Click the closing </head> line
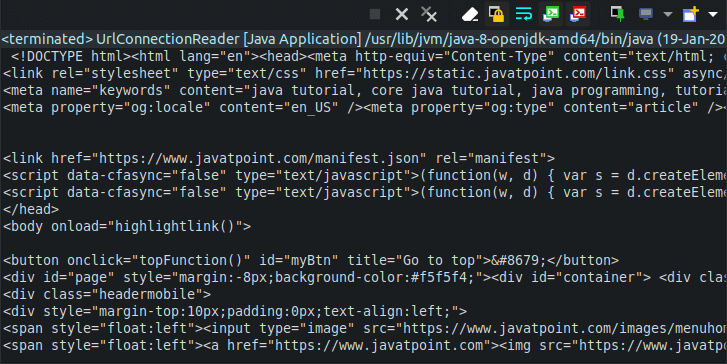Image resolution: width=727 pixels, height=364 pixels. click(x=31, y=210)
